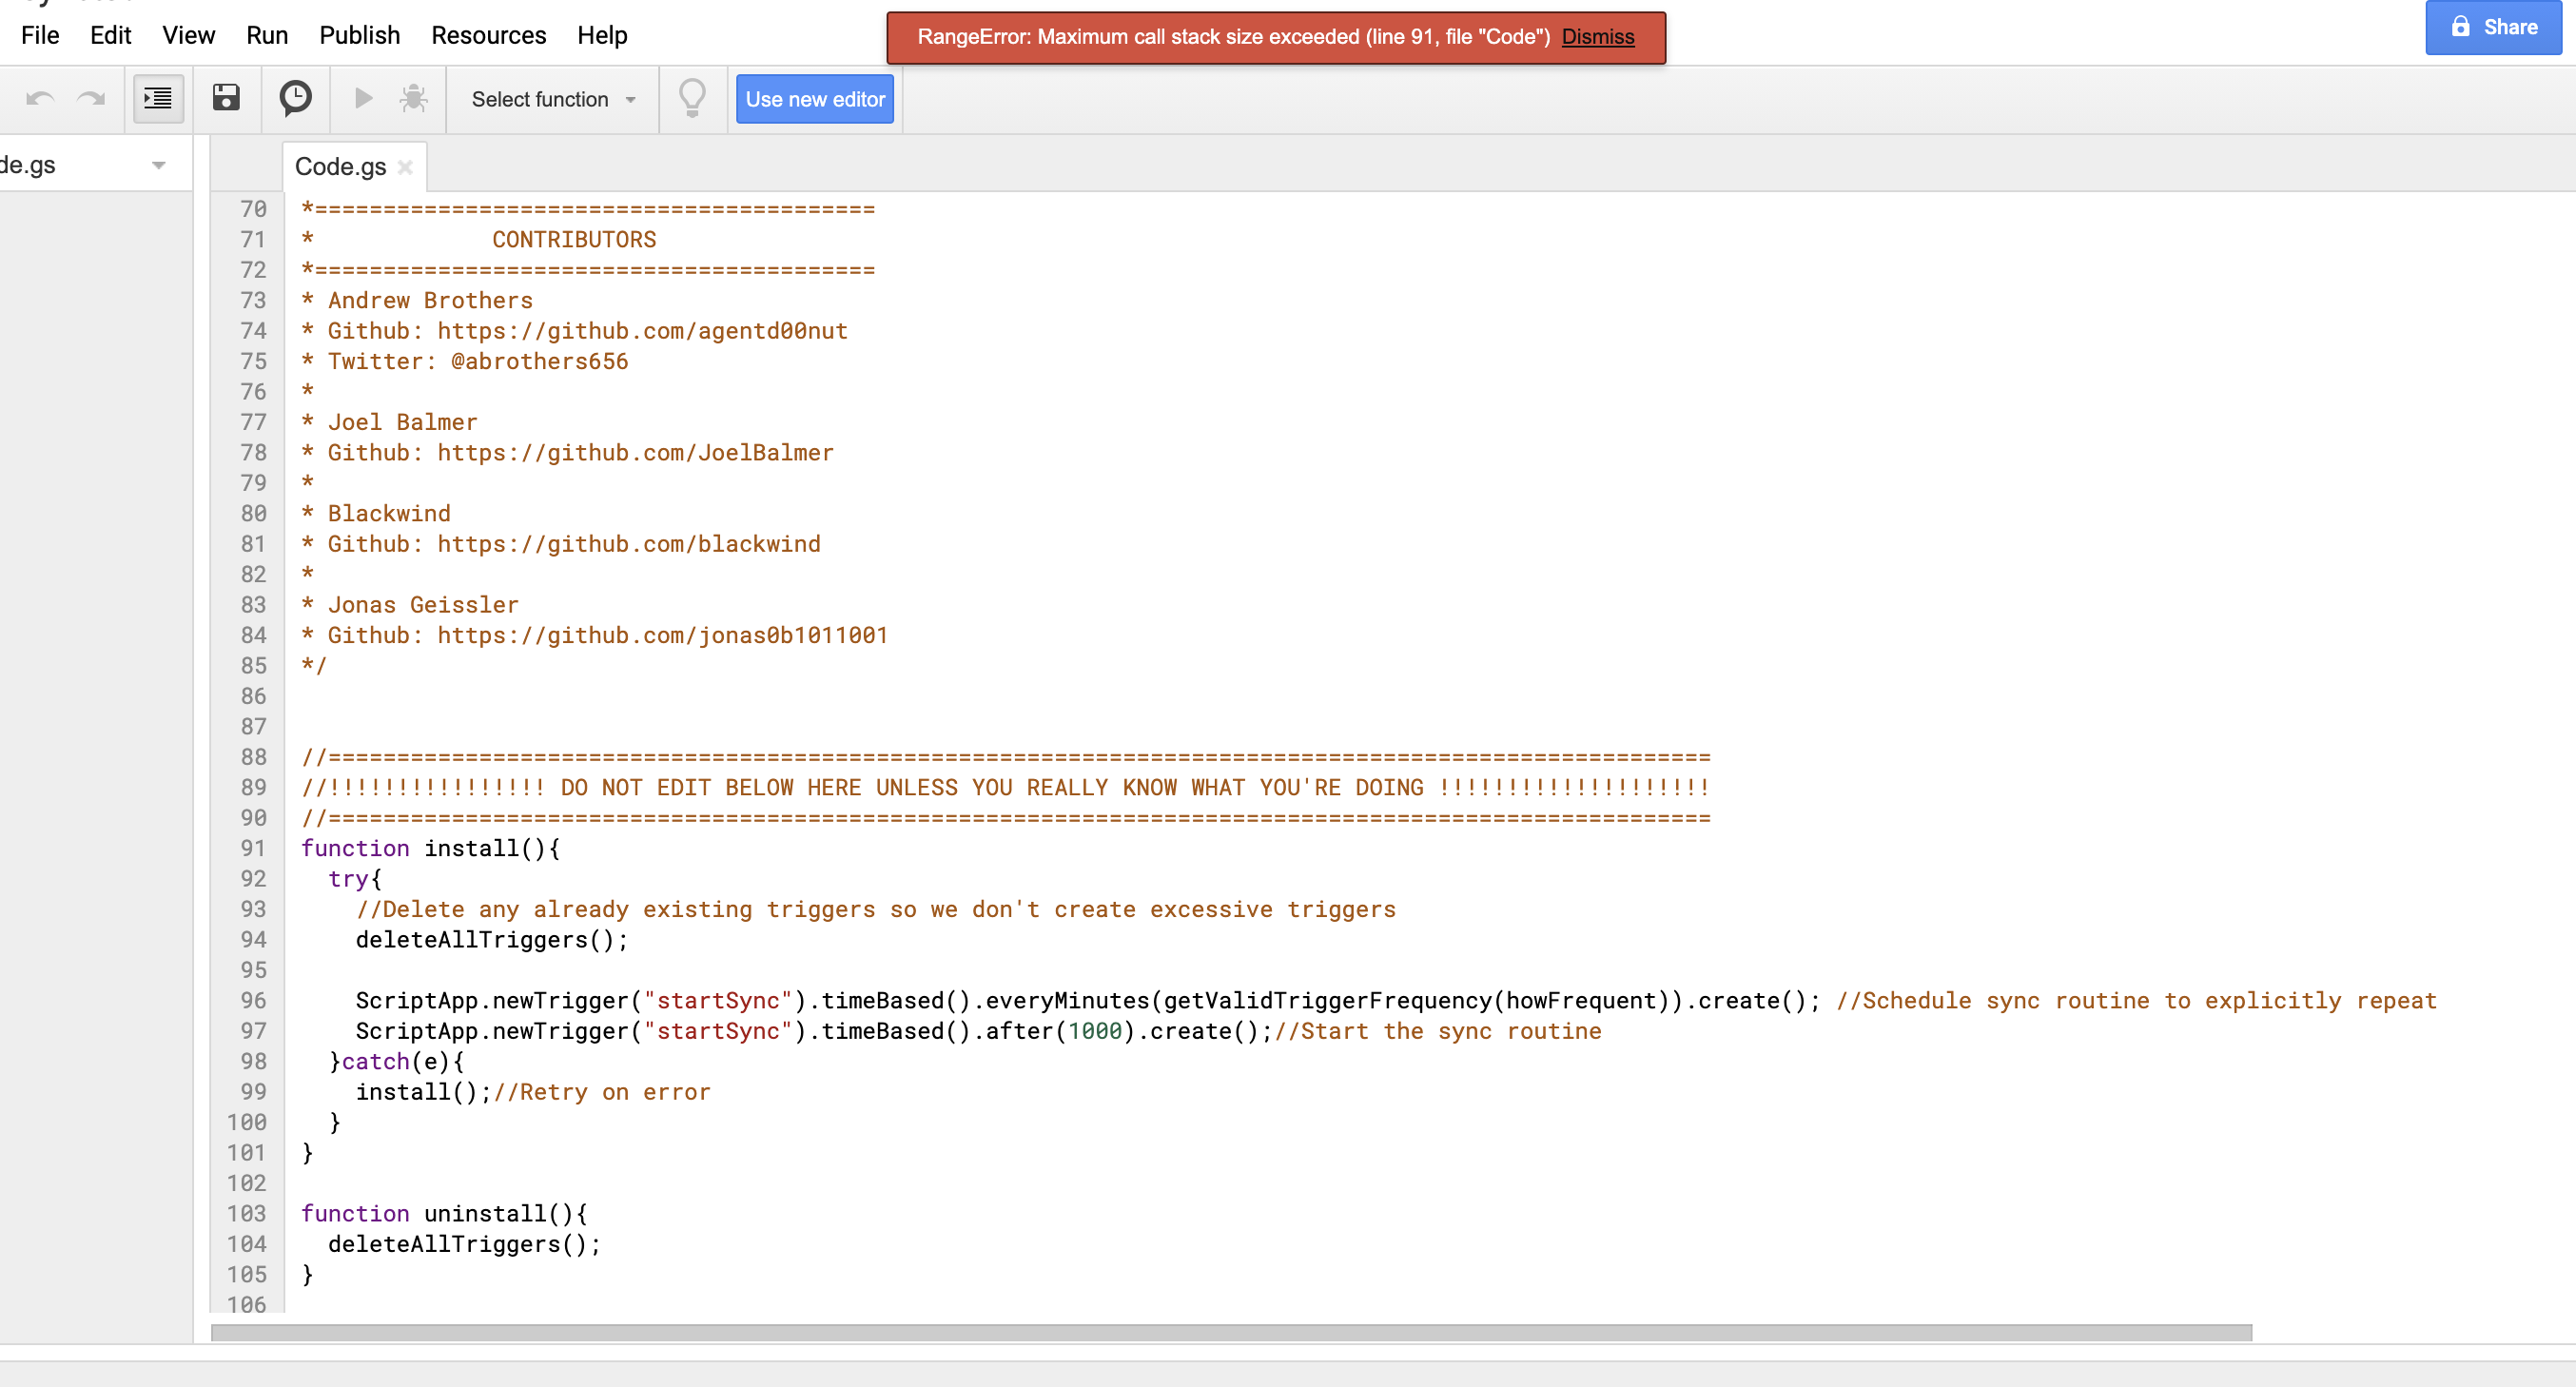Close the Code.gs tab
2576x1387 pixels.
pyautogui.click(x=405, y=167)
